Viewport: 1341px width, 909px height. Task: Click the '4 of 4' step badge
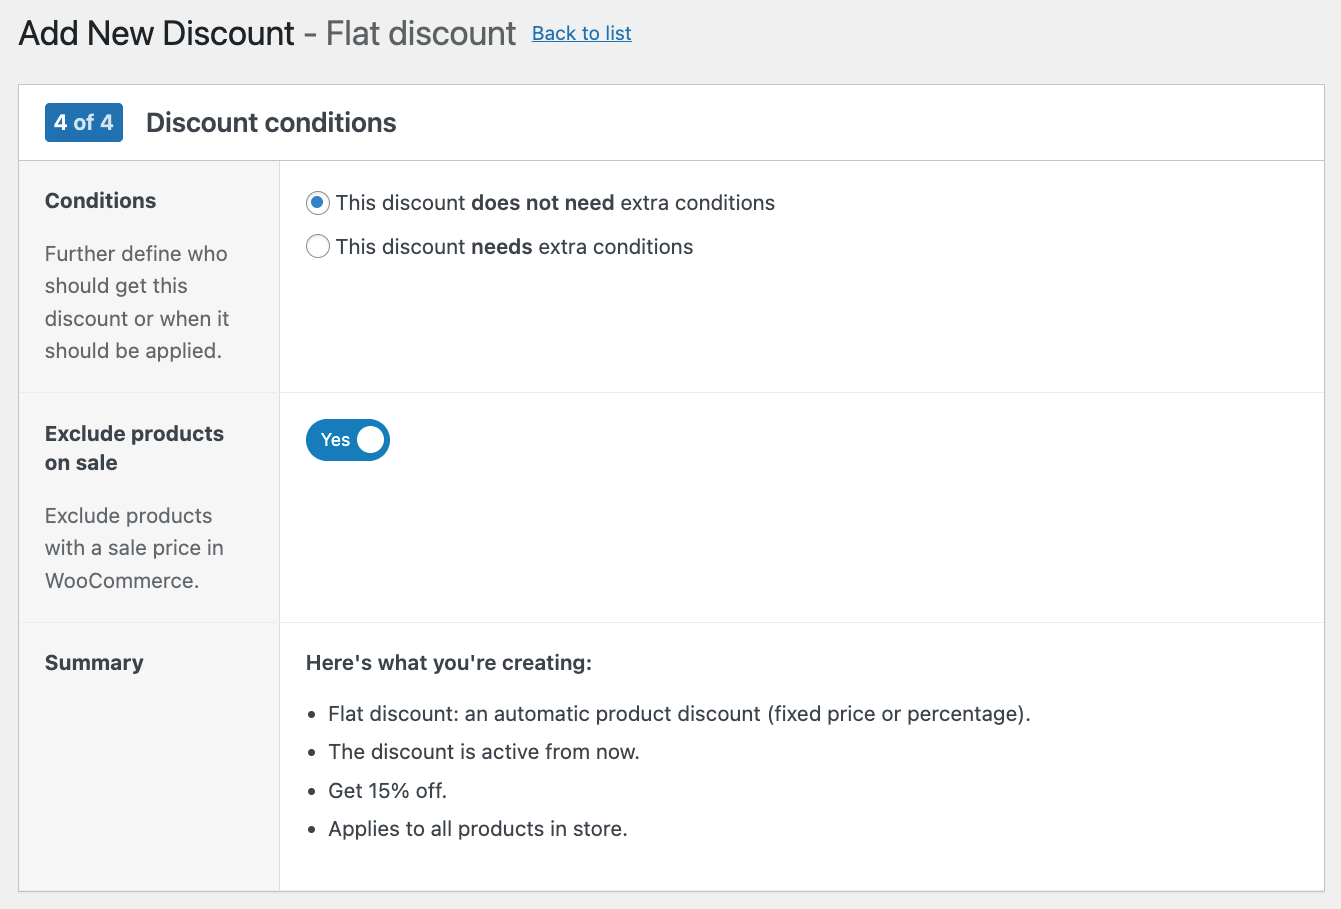[x=84, y=122]
